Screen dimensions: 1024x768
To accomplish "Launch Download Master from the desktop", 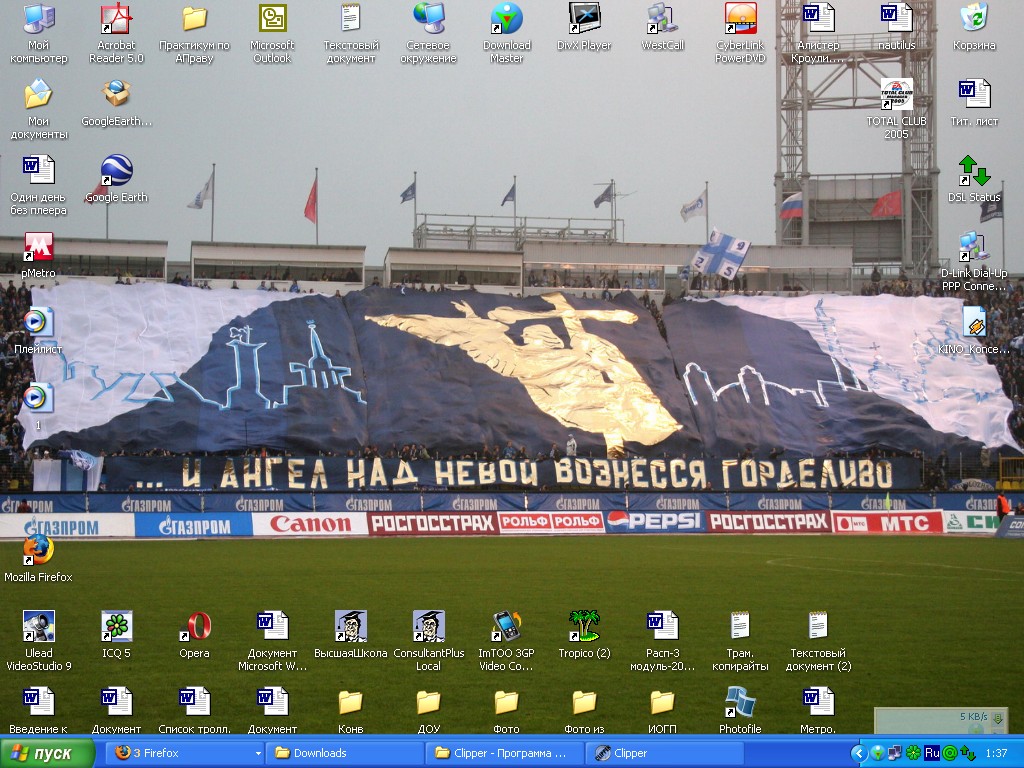I will point(506,19).
